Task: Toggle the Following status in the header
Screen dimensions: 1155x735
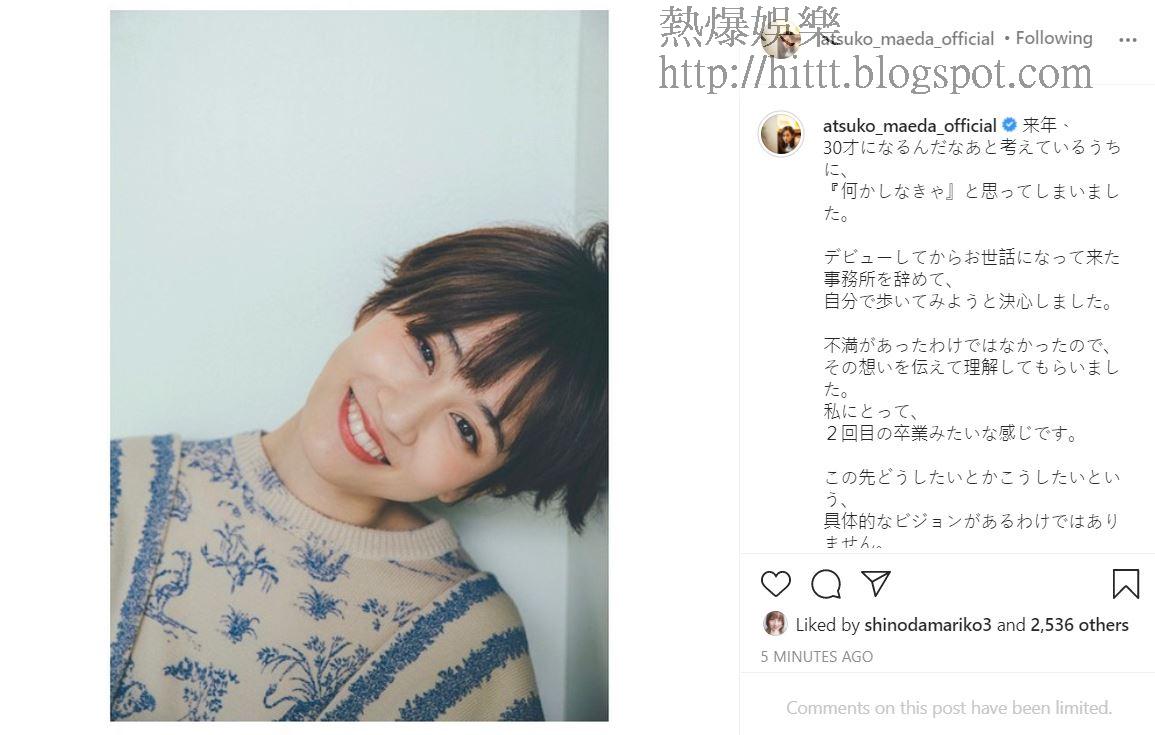Action: (x=1053, y=38)
